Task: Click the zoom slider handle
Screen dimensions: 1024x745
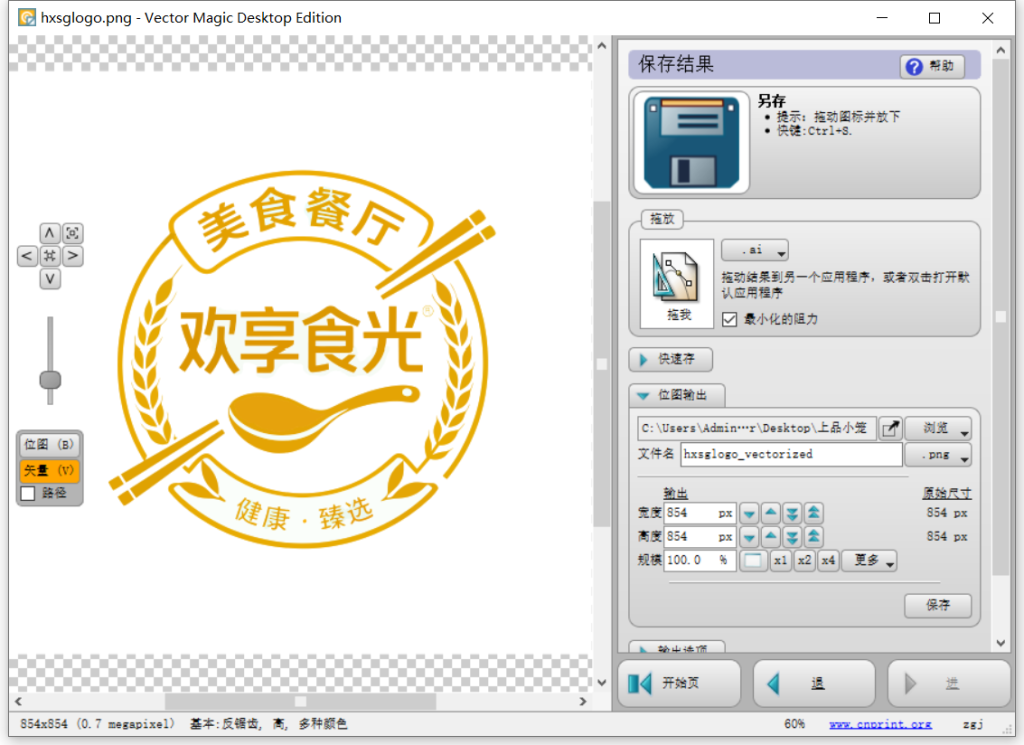Action: (x=50, y=380)
